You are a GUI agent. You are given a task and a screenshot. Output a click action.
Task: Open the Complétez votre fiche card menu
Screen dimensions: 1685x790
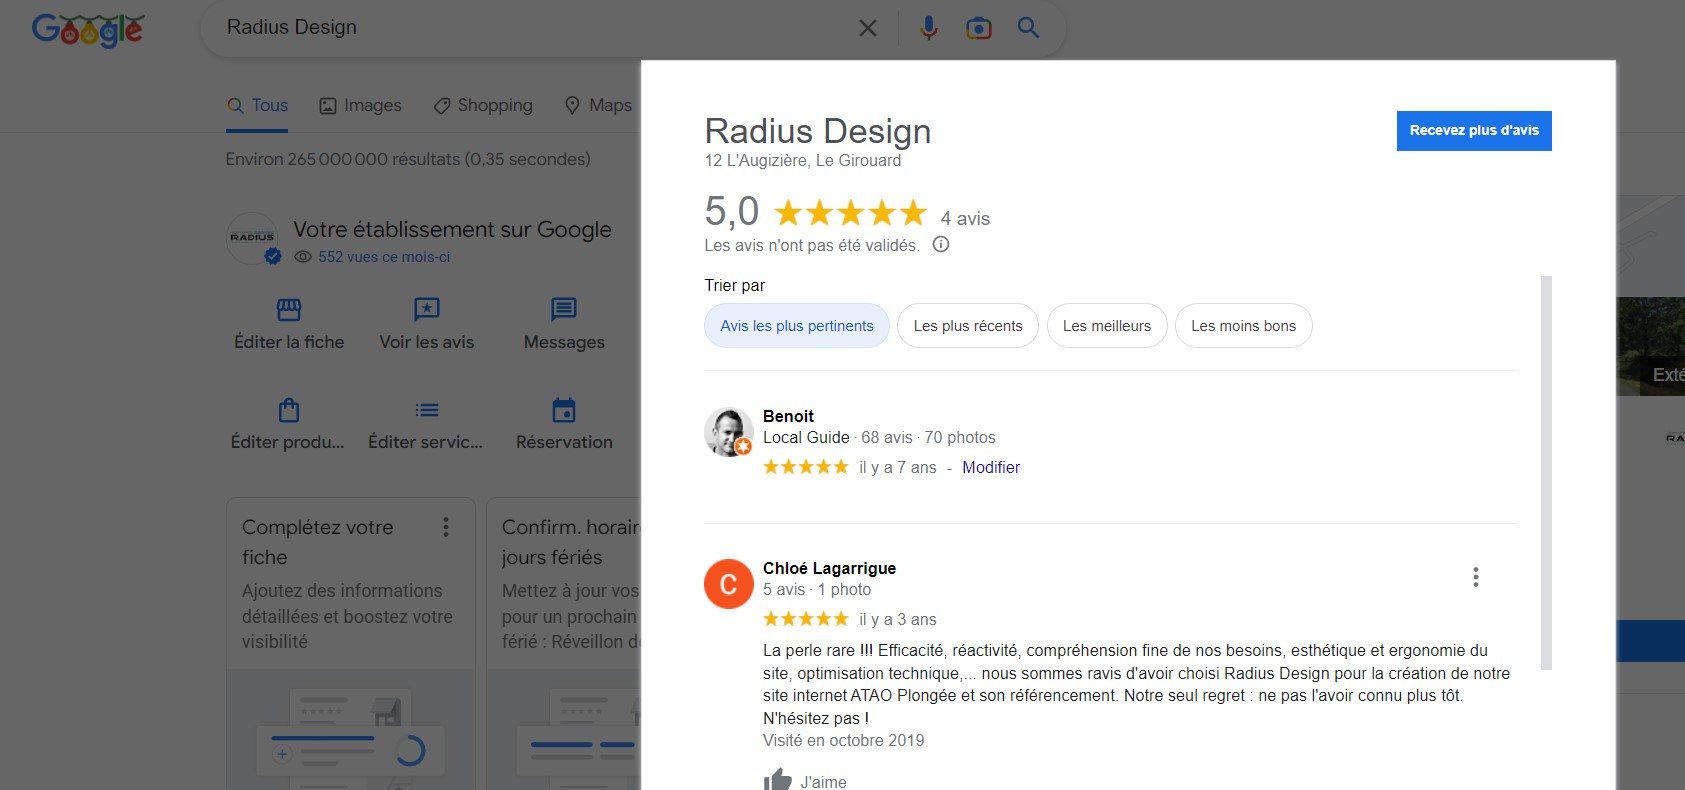pos(446,527)
